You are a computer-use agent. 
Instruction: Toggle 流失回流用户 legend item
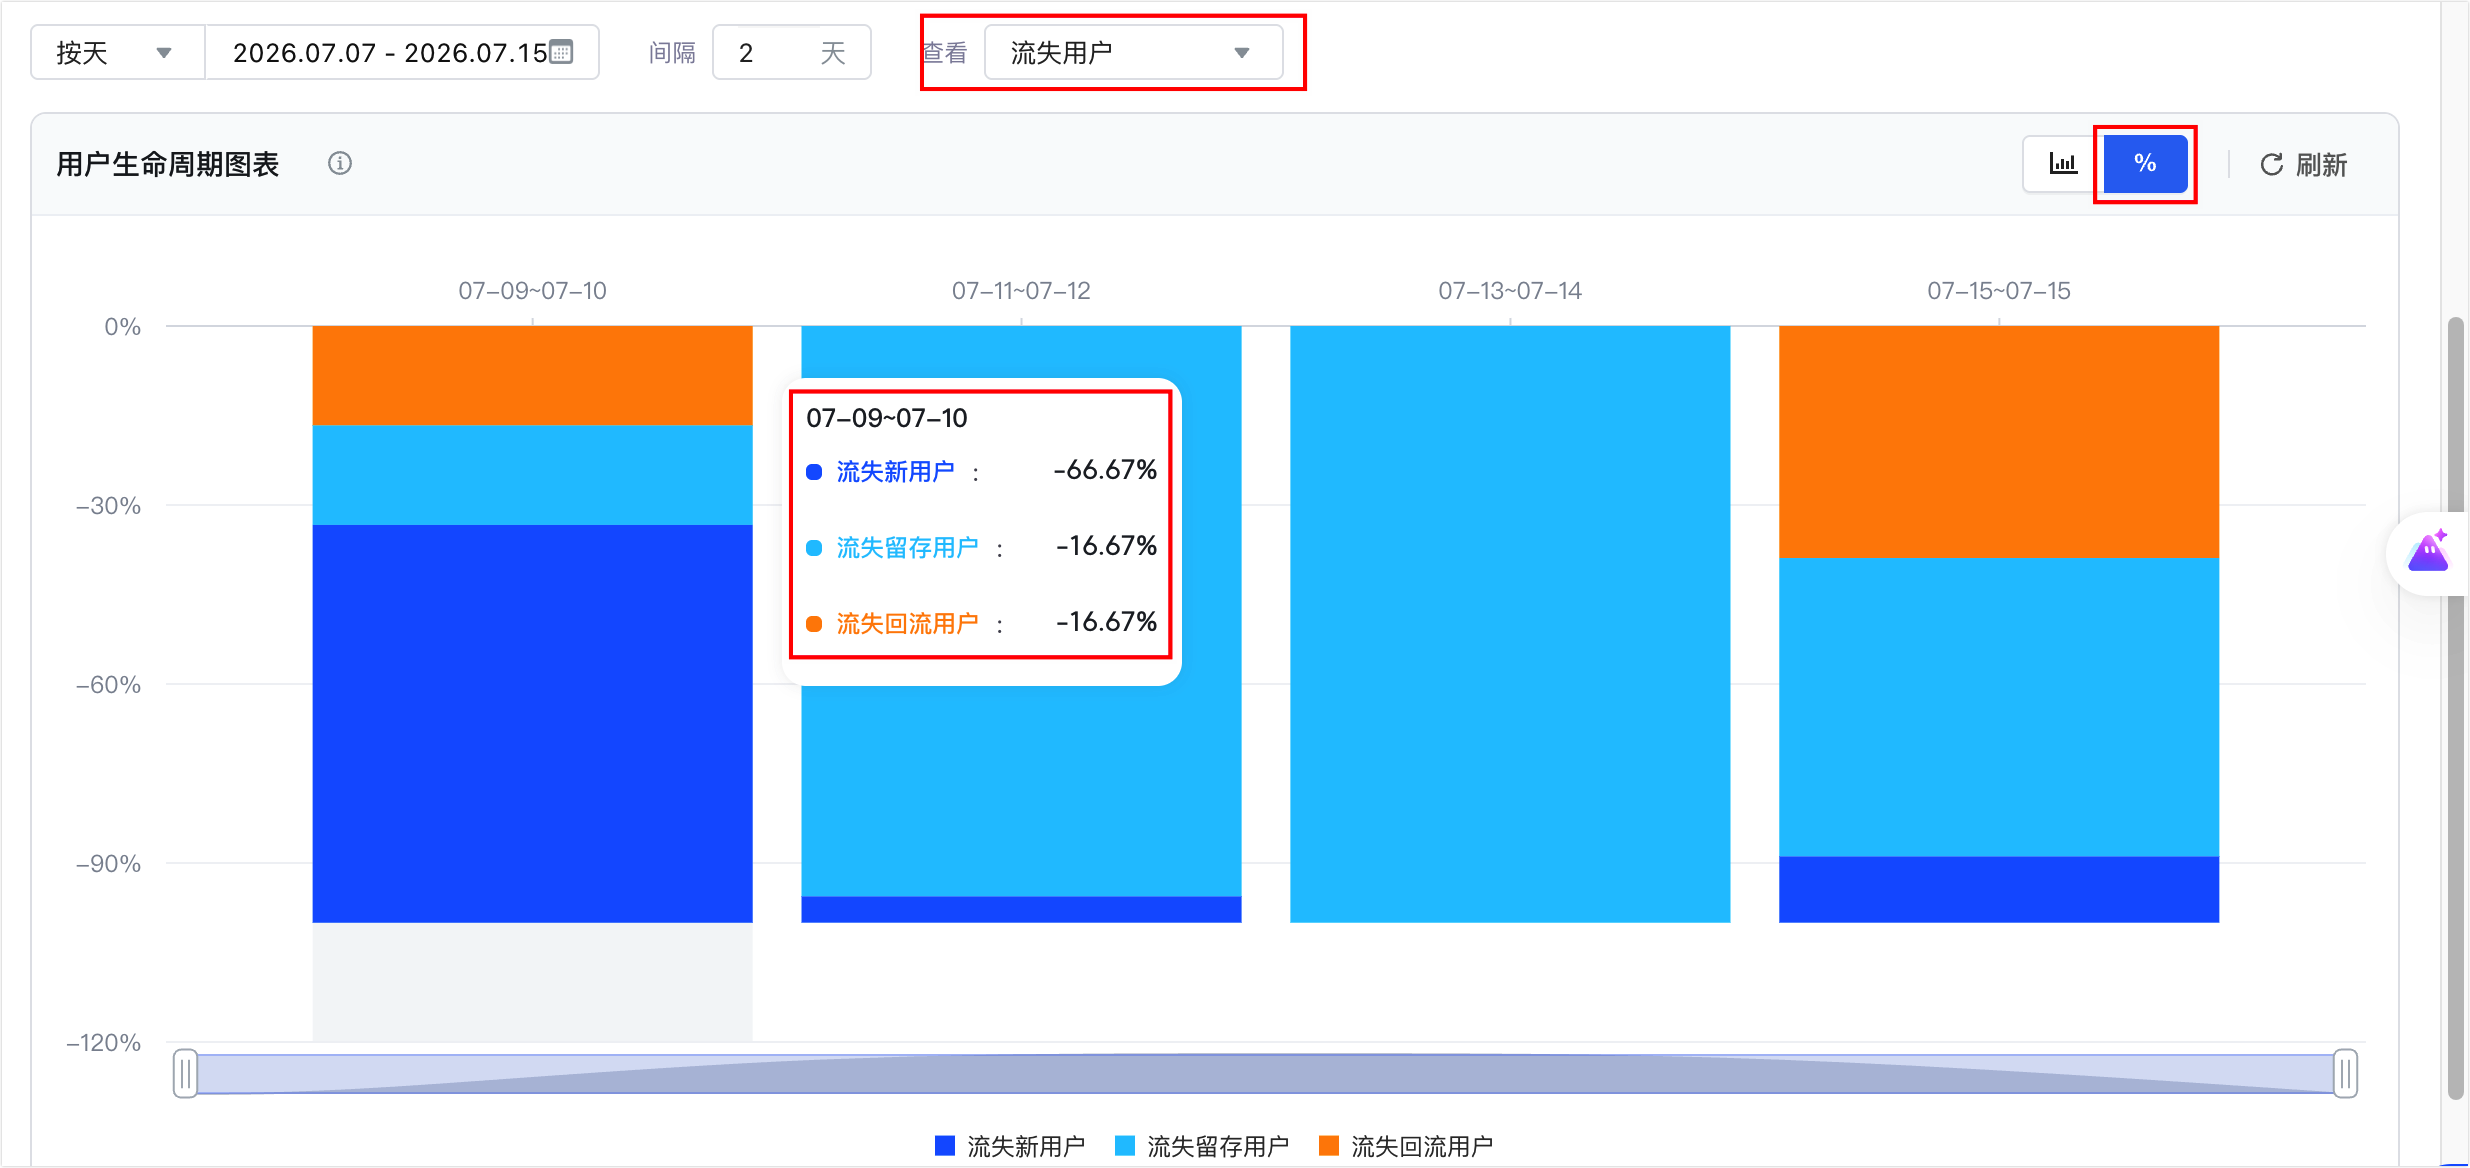coord(1406,1146)
